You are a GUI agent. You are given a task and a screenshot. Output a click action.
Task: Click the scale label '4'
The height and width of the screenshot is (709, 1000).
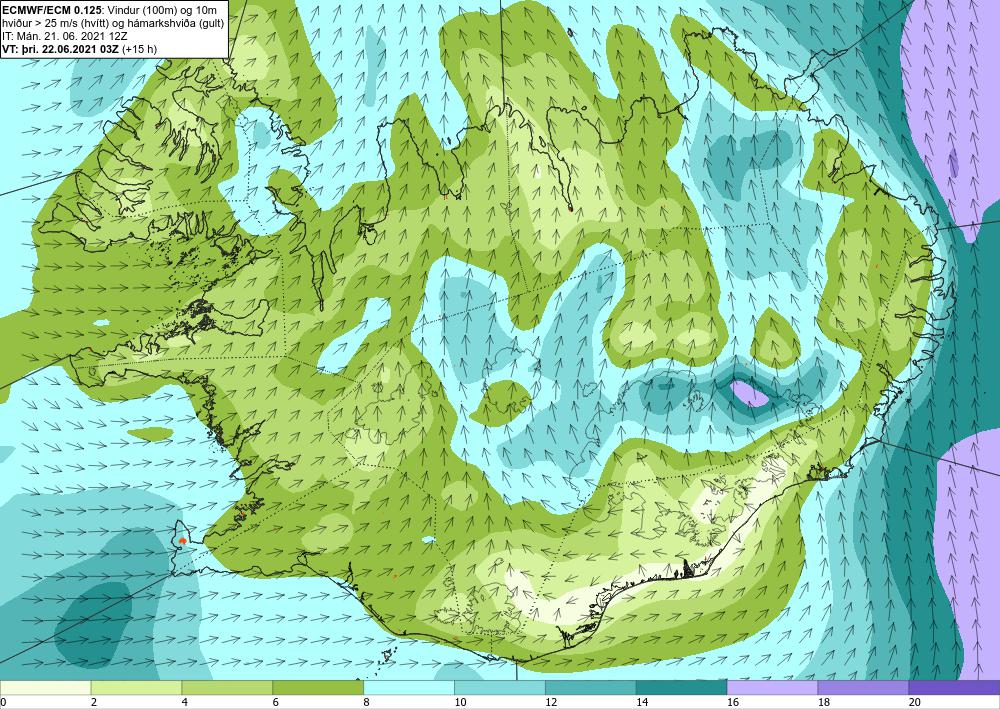pos(185,703)
